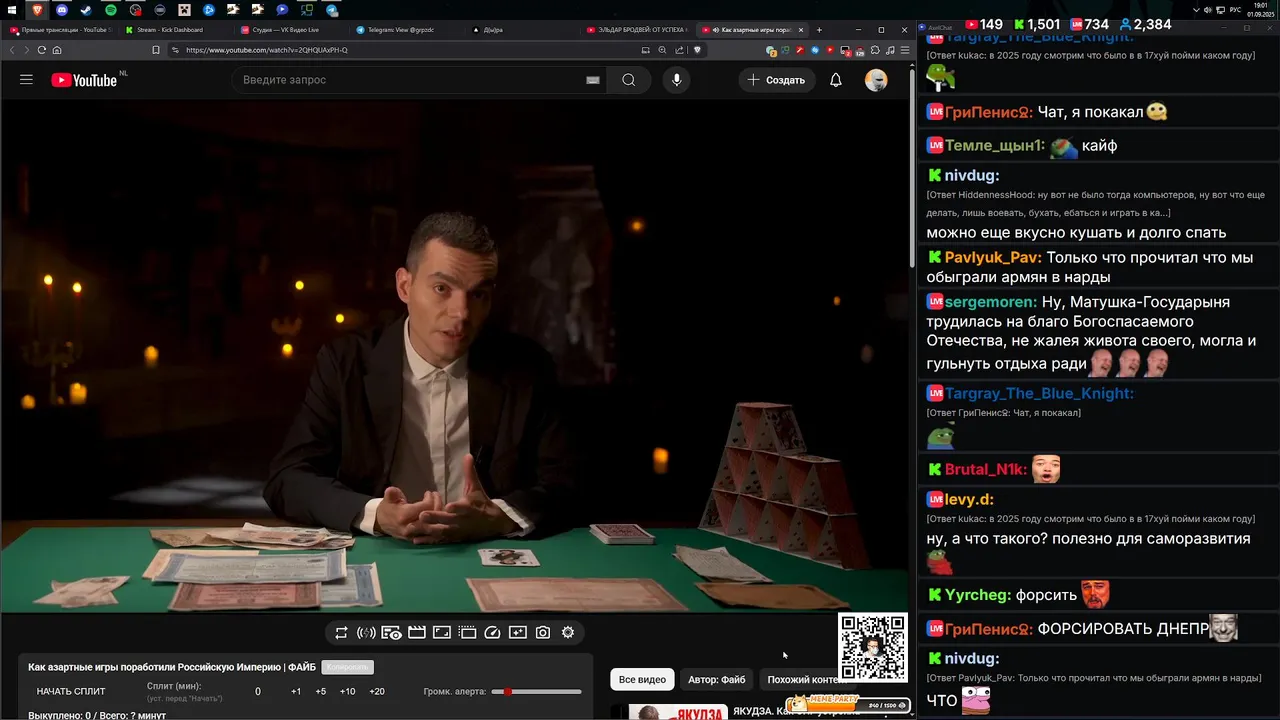
Task: Open the browser main menu button
Action: click(x=905, y=50)
